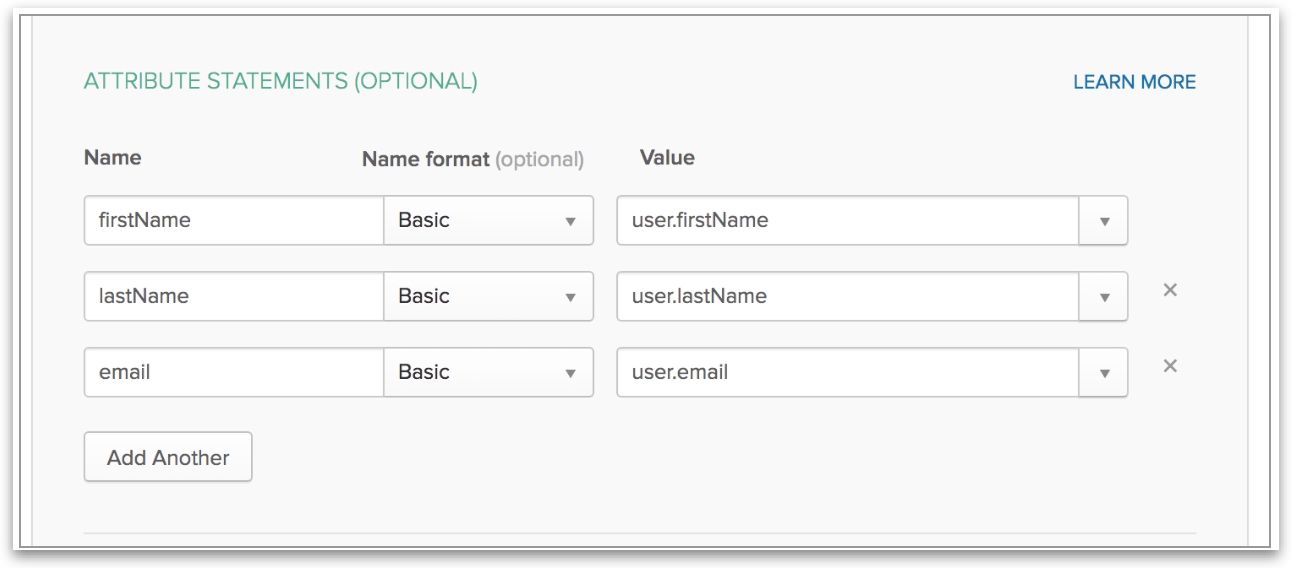Open Name format dropdown for firstName
Screen dimensions: 1292x568
pyautogui.click(x=488, y=220)
